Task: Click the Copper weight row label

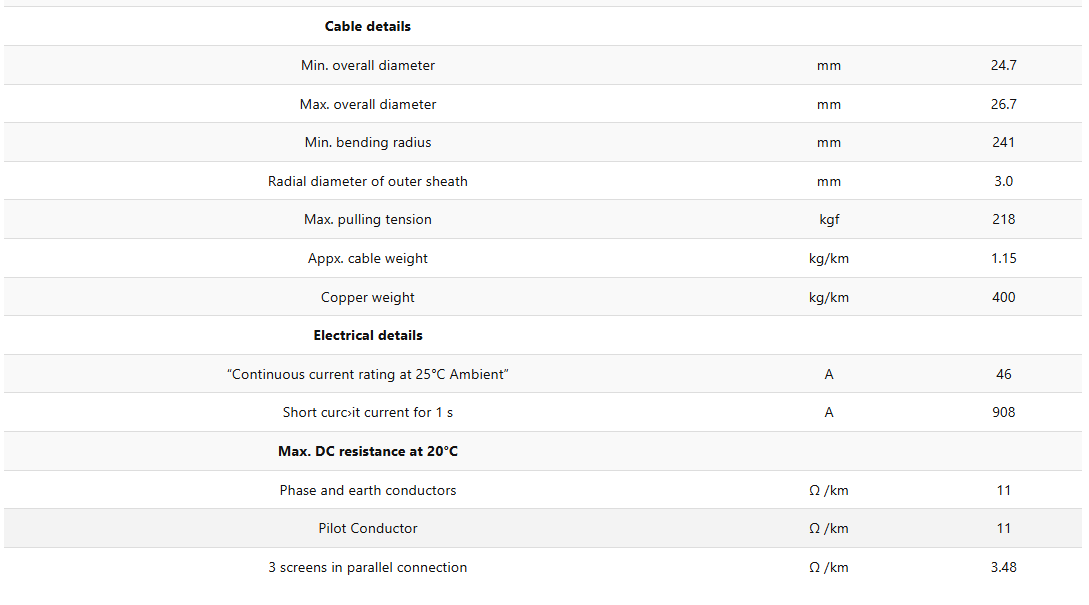Action: [x=367, y=297]
